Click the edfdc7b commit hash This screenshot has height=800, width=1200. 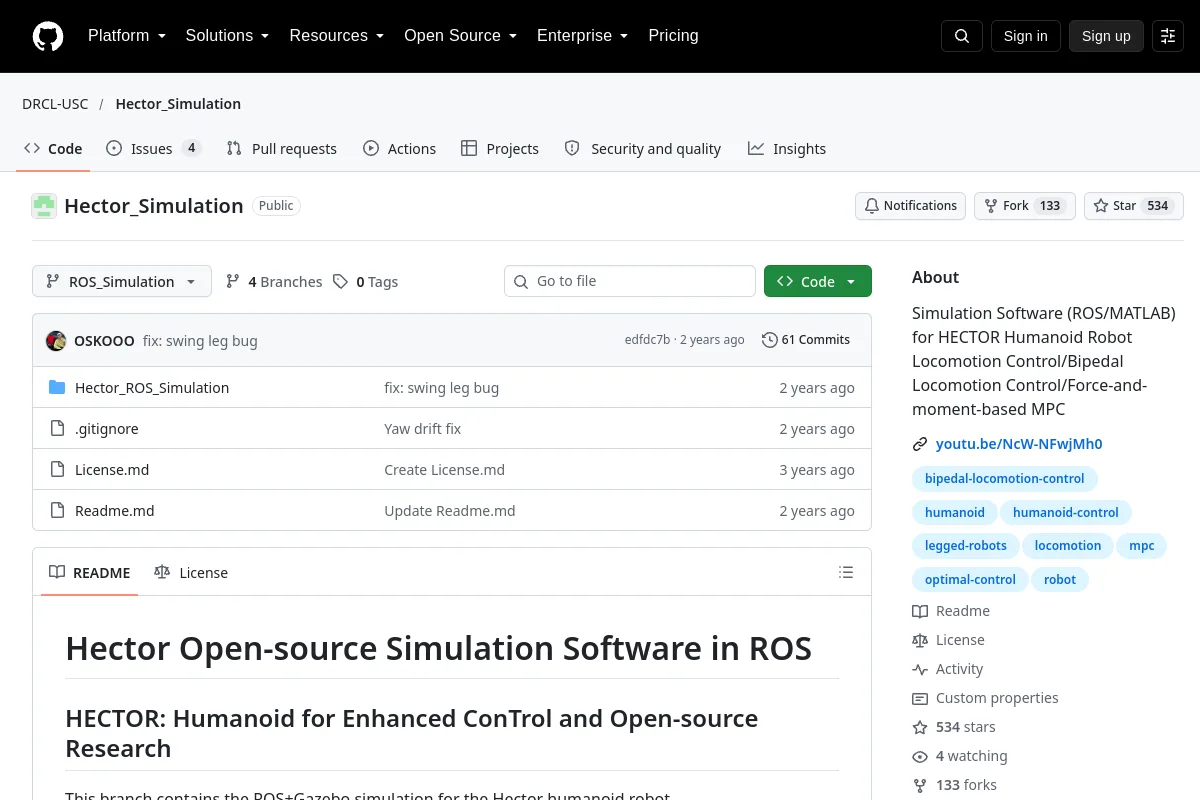coord(647,340)
